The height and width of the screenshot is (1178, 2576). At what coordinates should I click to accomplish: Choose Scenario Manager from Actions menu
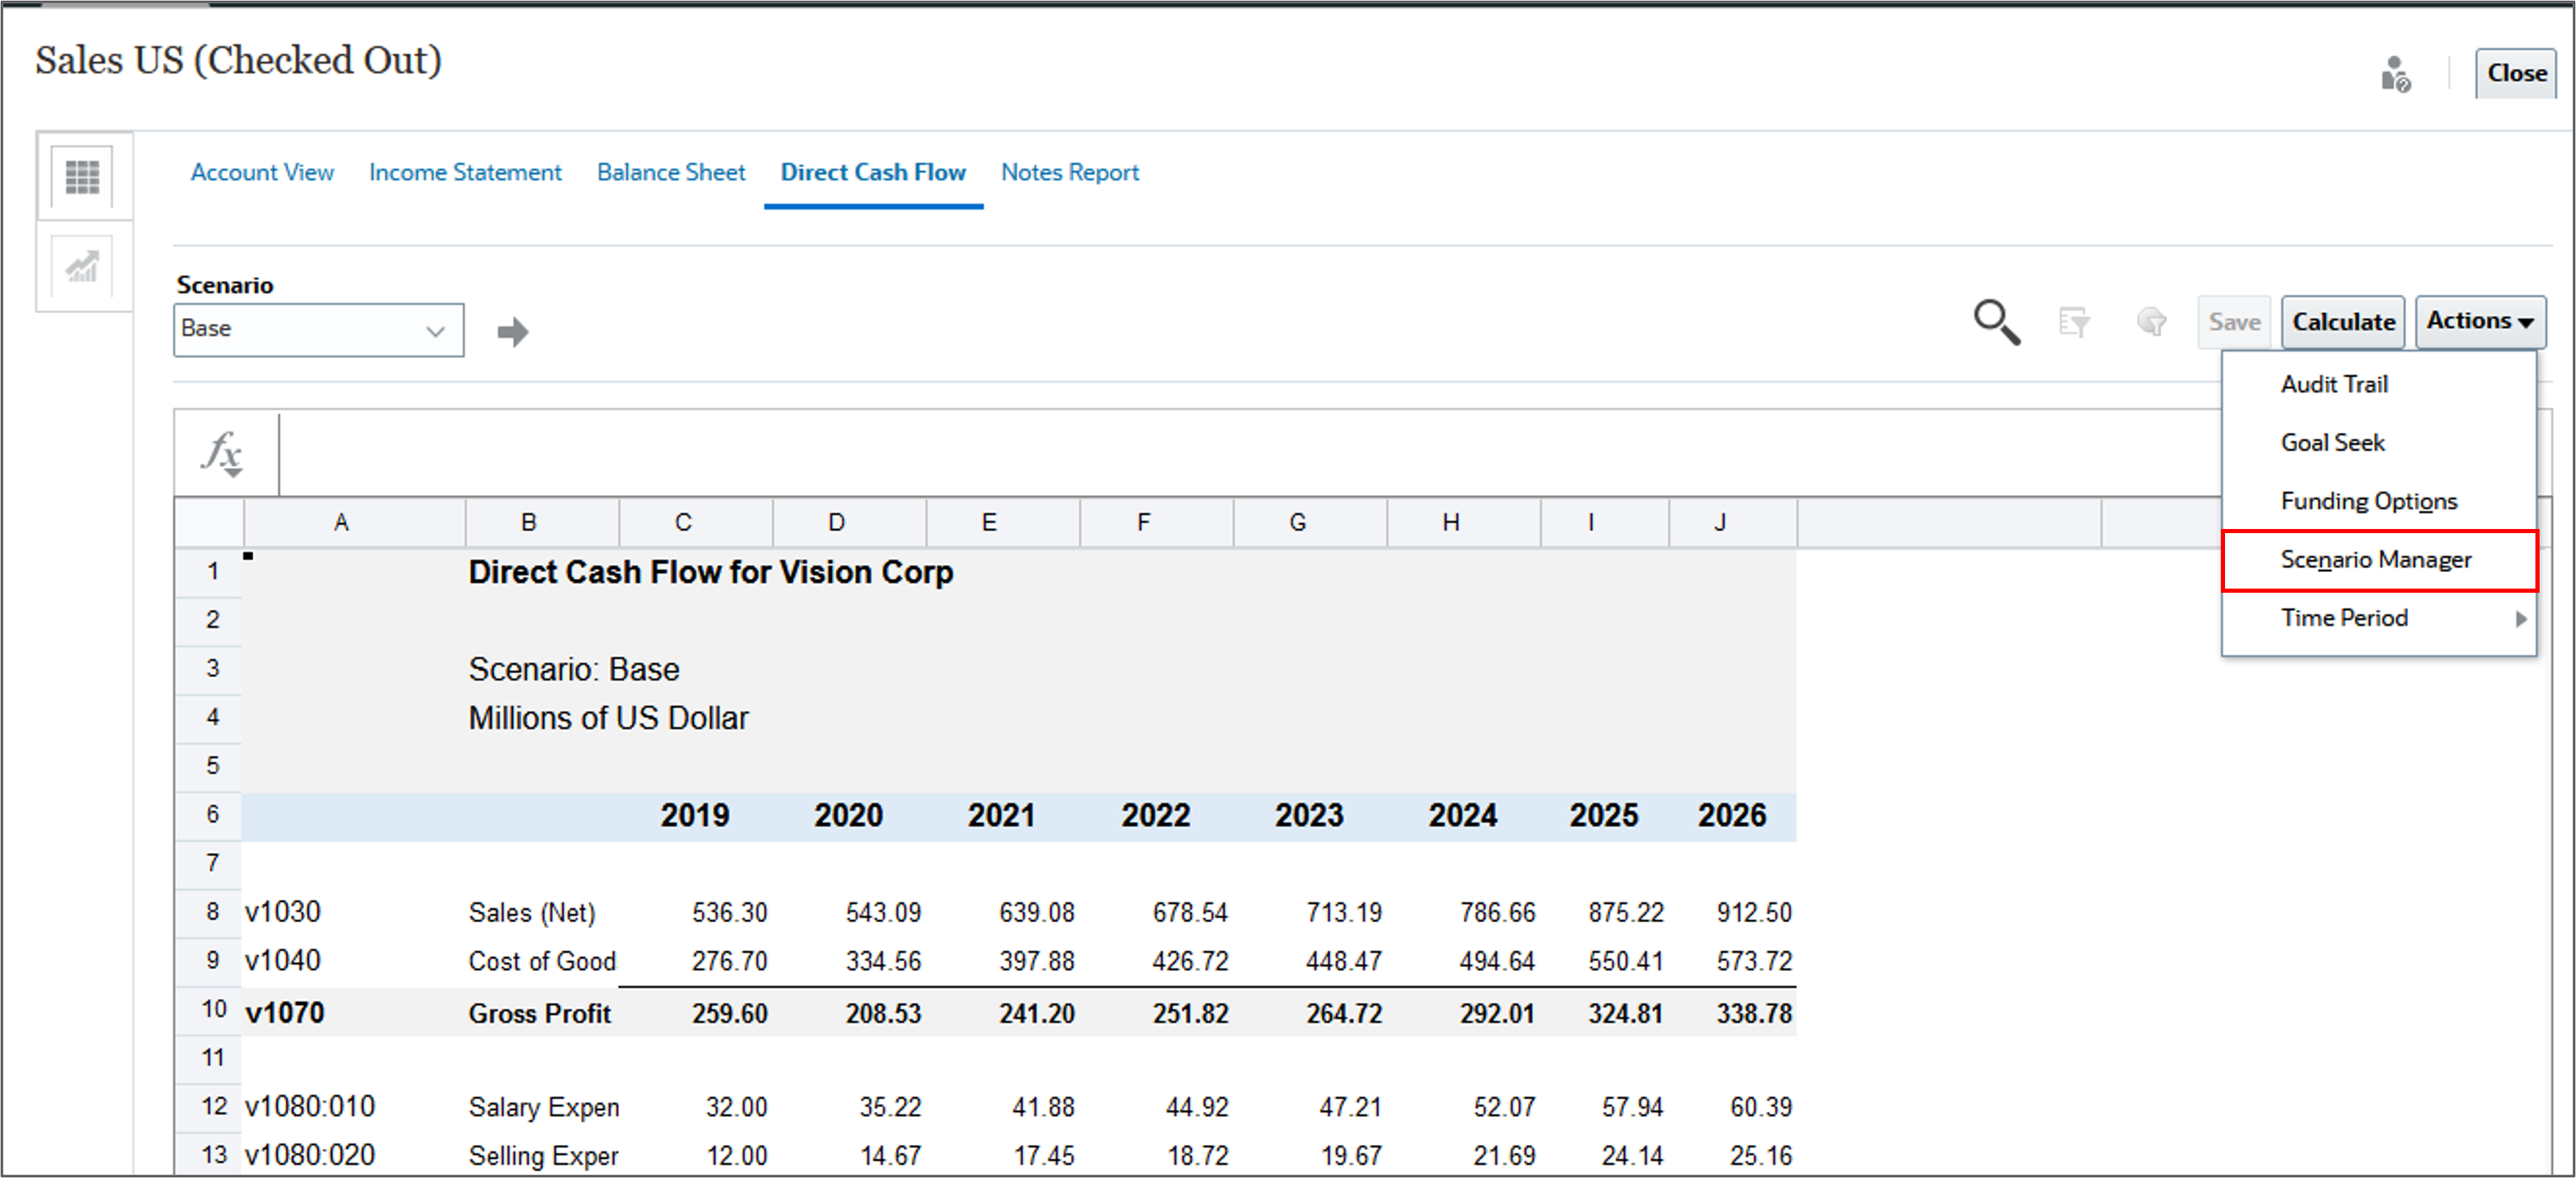point(2376,560)
